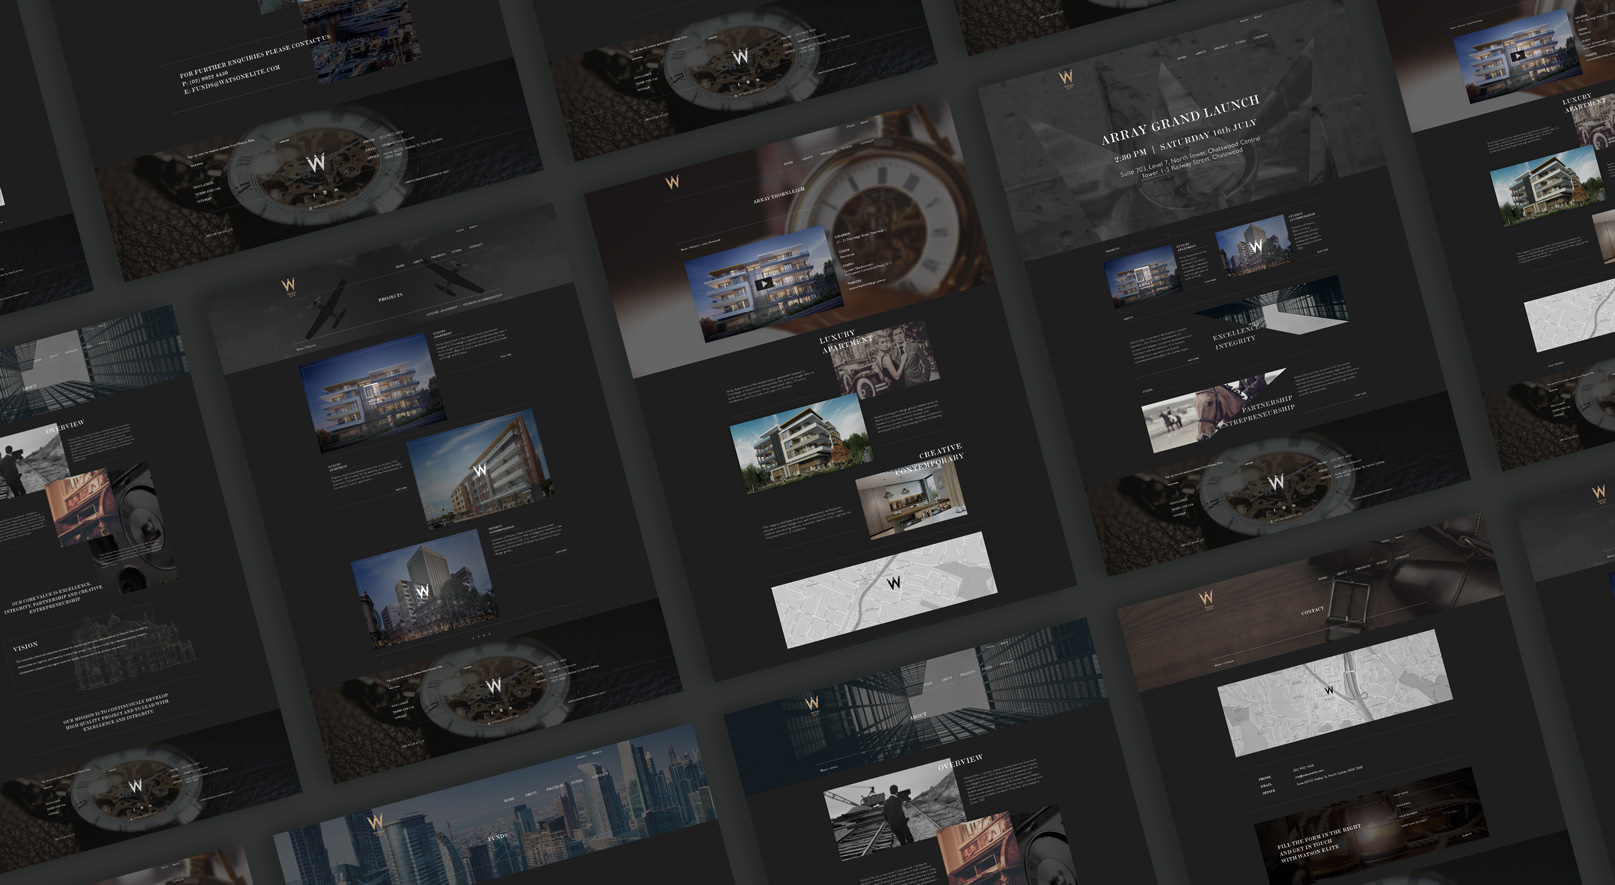Click the Array logo on the Grand Launch apartment thumbnail
The height and width of the screenshot is (885, 1615).
(x=1141, y=276)
